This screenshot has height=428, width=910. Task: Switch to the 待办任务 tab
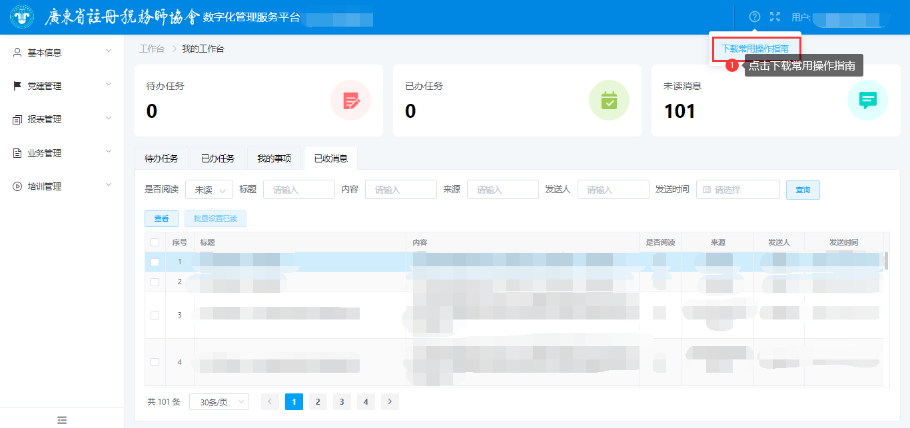tap(161, 158)
